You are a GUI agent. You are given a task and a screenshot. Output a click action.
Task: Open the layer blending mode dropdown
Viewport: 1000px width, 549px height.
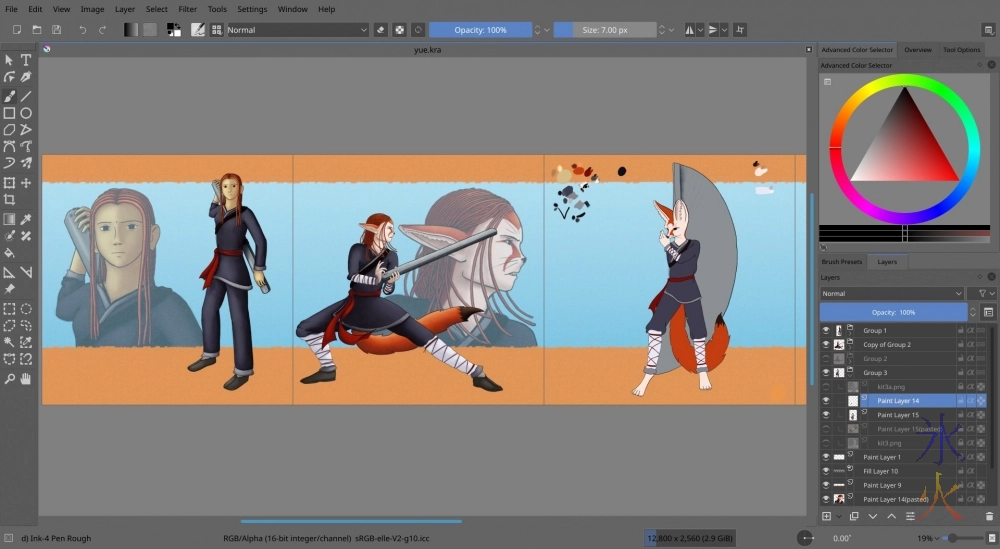(x=891, y=294)
